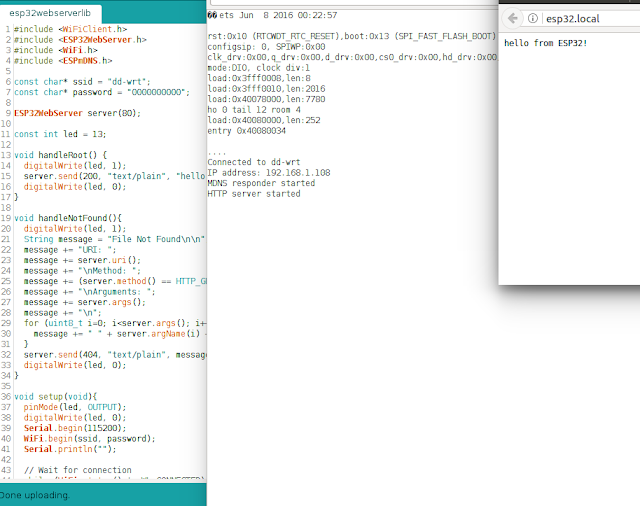Click serial line 'MDNS responder started'

click(x=261, y=183)
